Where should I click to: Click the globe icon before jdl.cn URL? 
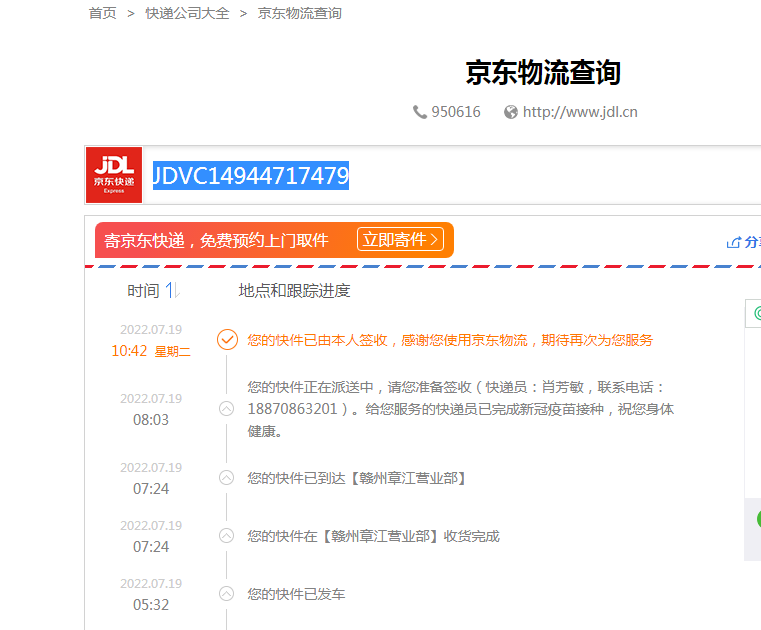click(511, 112)
